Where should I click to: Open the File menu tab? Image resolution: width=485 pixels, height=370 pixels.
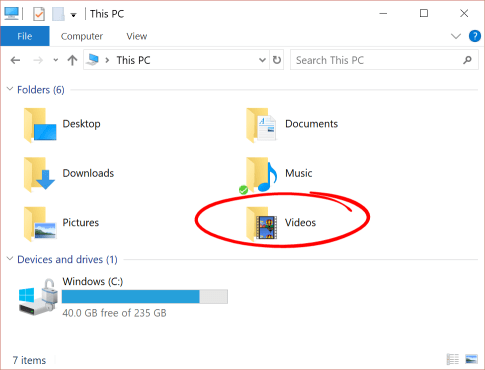pyautogui.click(x=25, y=36)
